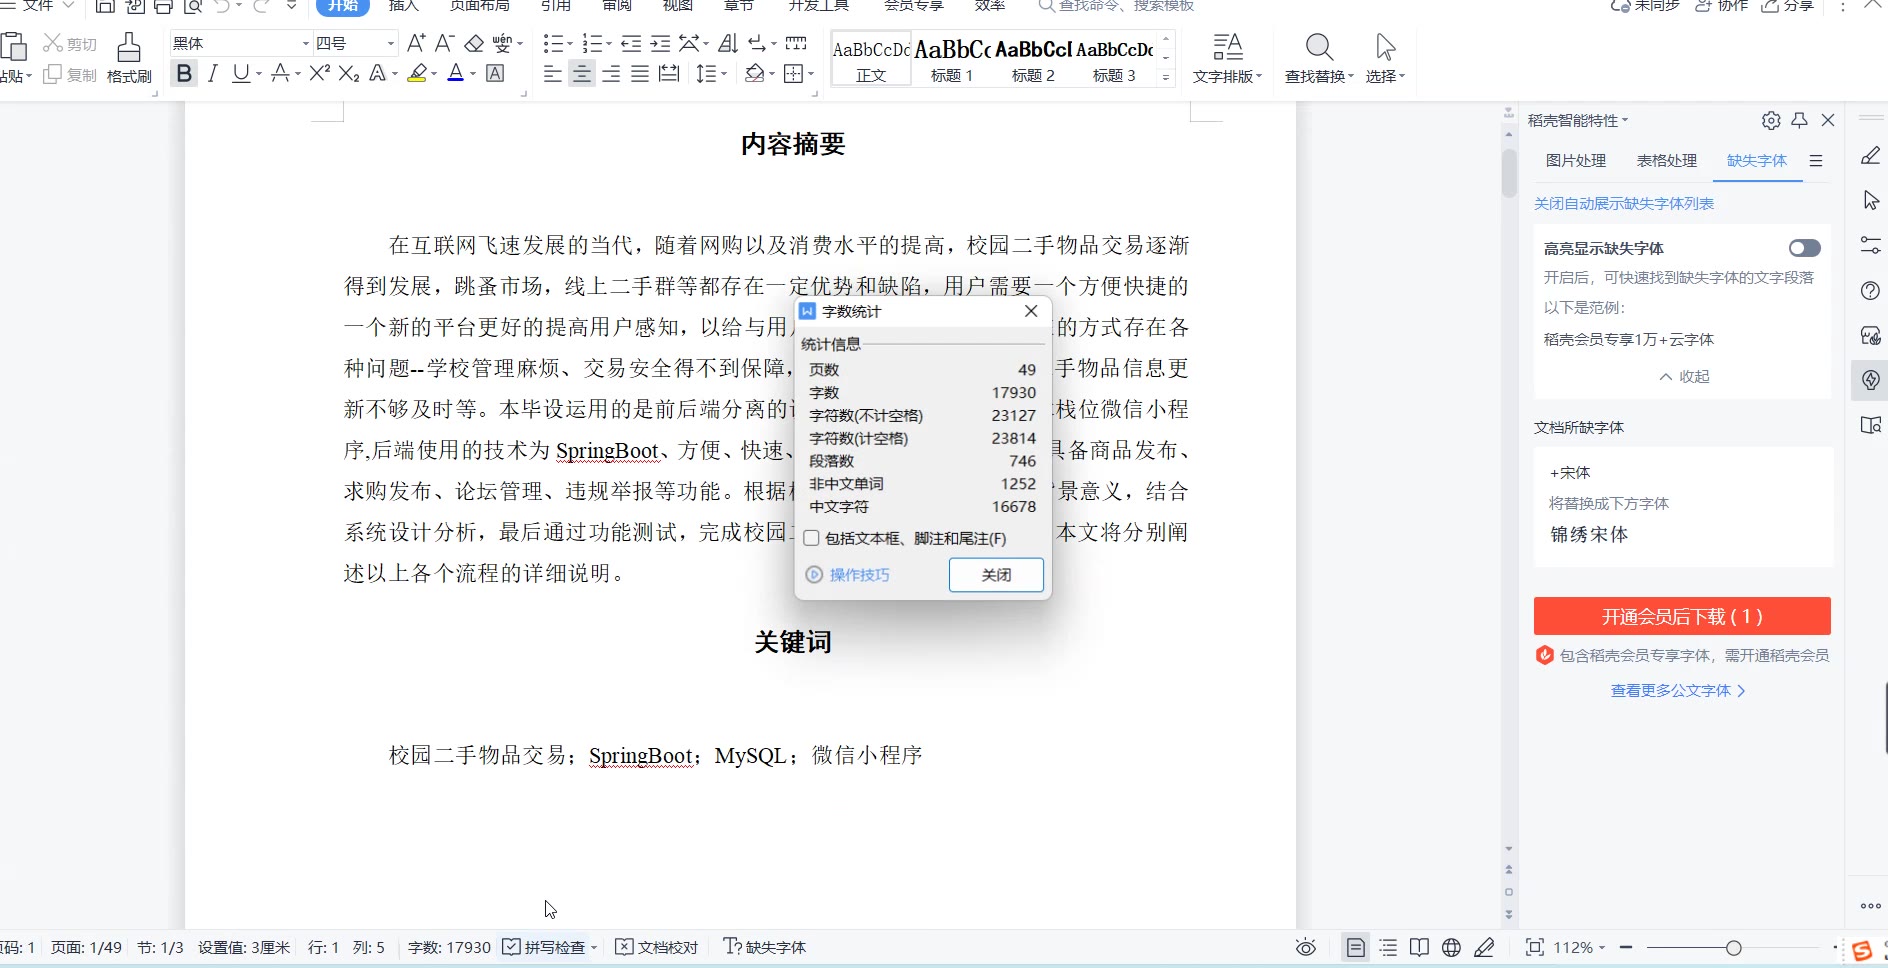This screenshot has width=1888, height=968.
Task: Justify the paragraph text
Action: (x=640, y=74)
